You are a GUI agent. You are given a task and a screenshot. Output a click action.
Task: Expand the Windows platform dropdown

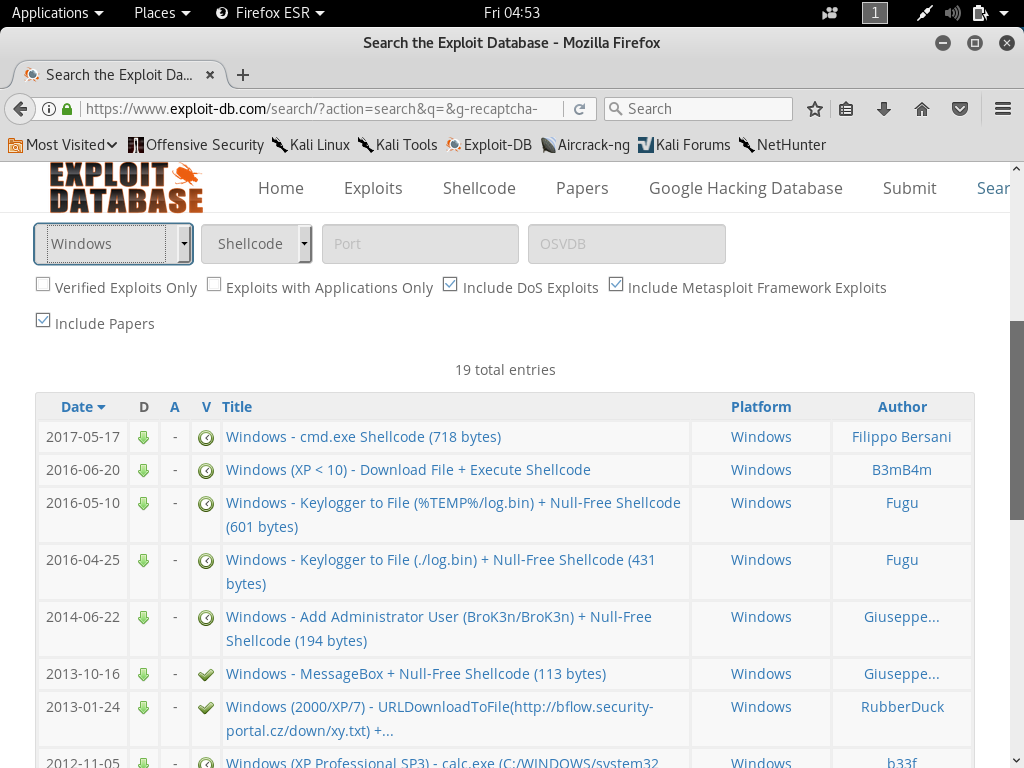point(114,244)
